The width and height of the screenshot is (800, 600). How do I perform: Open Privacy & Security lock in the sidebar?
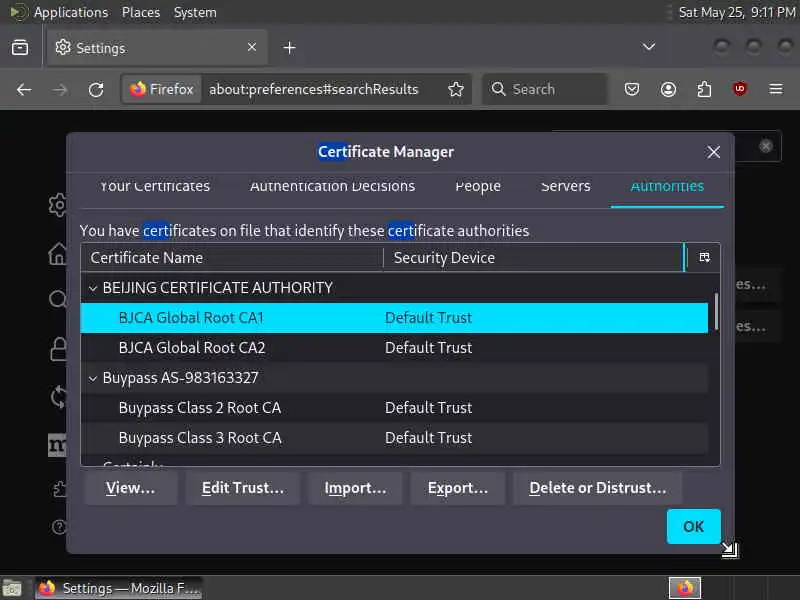[x=58, y=349]
